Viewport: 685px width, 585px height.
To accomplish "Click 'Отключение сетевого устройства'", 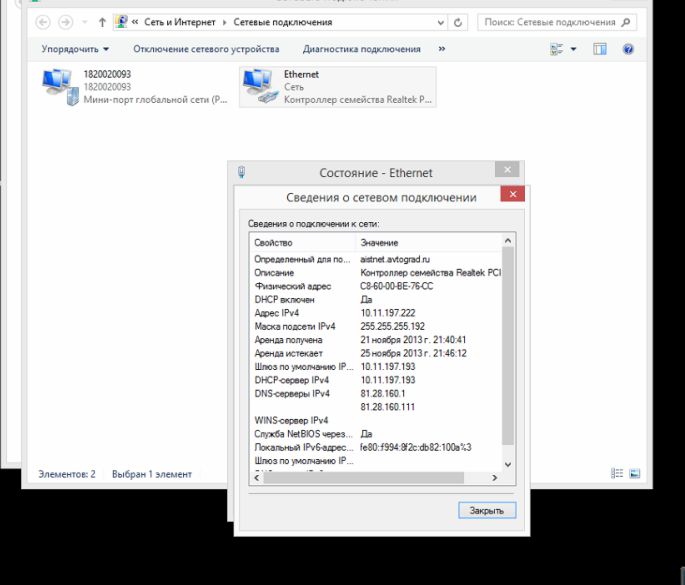I will click(x=206, y=49).
